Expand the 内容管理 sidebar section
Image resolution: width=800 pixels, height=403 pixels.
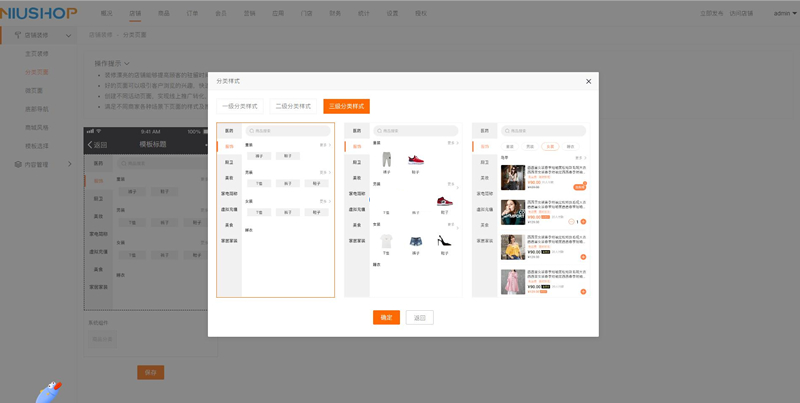coord(69,164)
